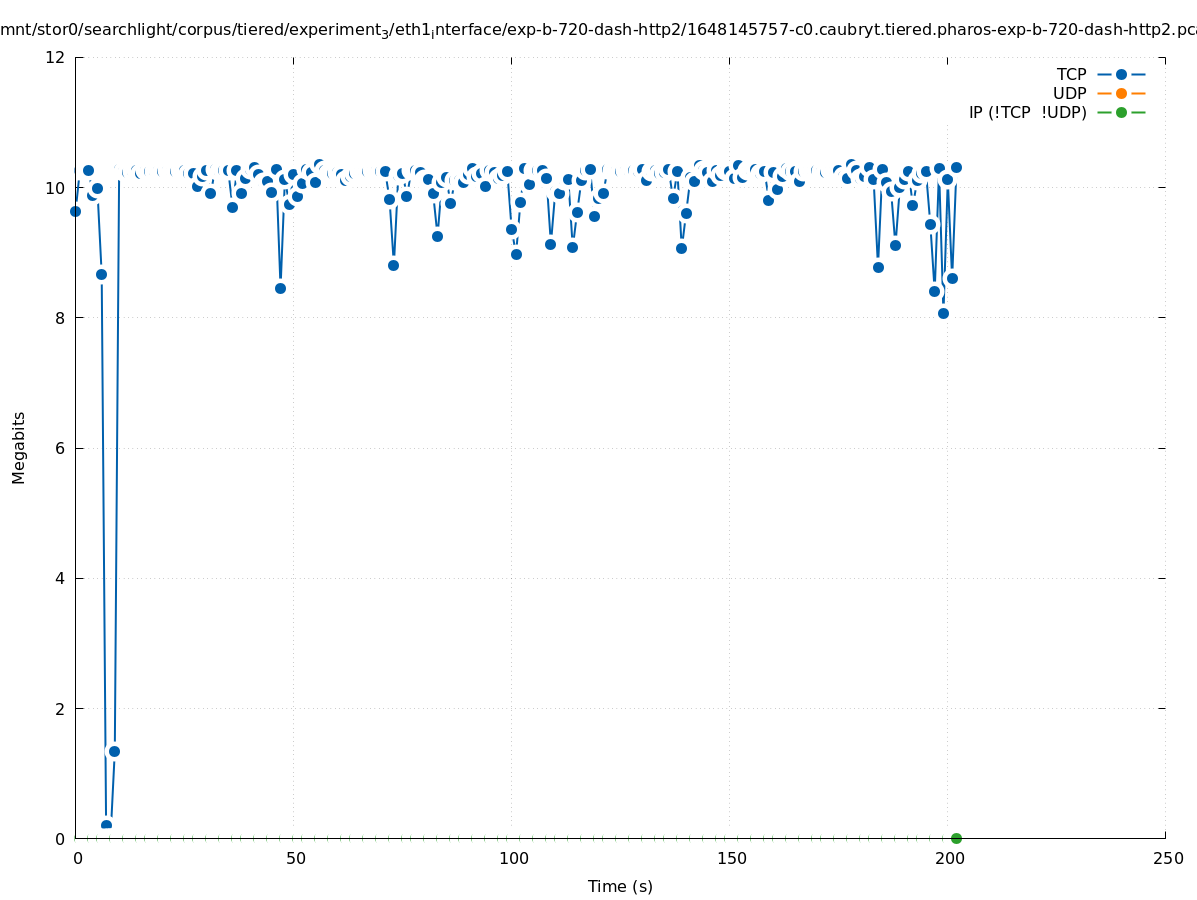This screenshot has height=900, width=1197.
Task: Click the orange UDP legend marker
Action: pos(1121,93)
